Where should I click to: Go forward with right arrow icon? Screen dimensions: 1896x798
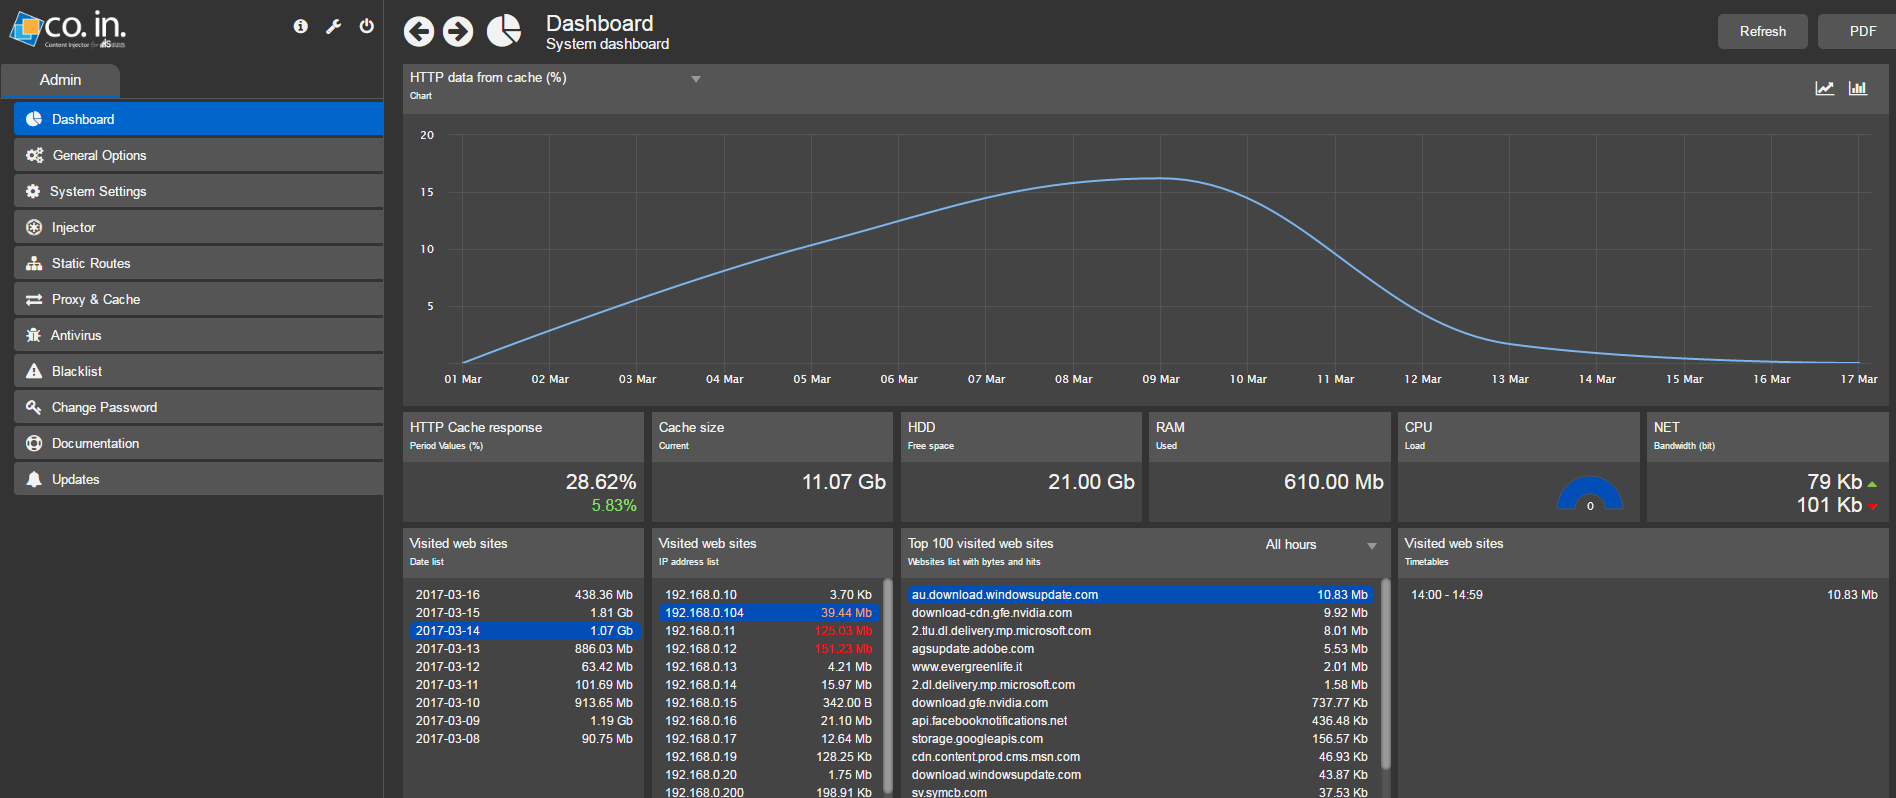pyautogui.click(x=458, y=32)
